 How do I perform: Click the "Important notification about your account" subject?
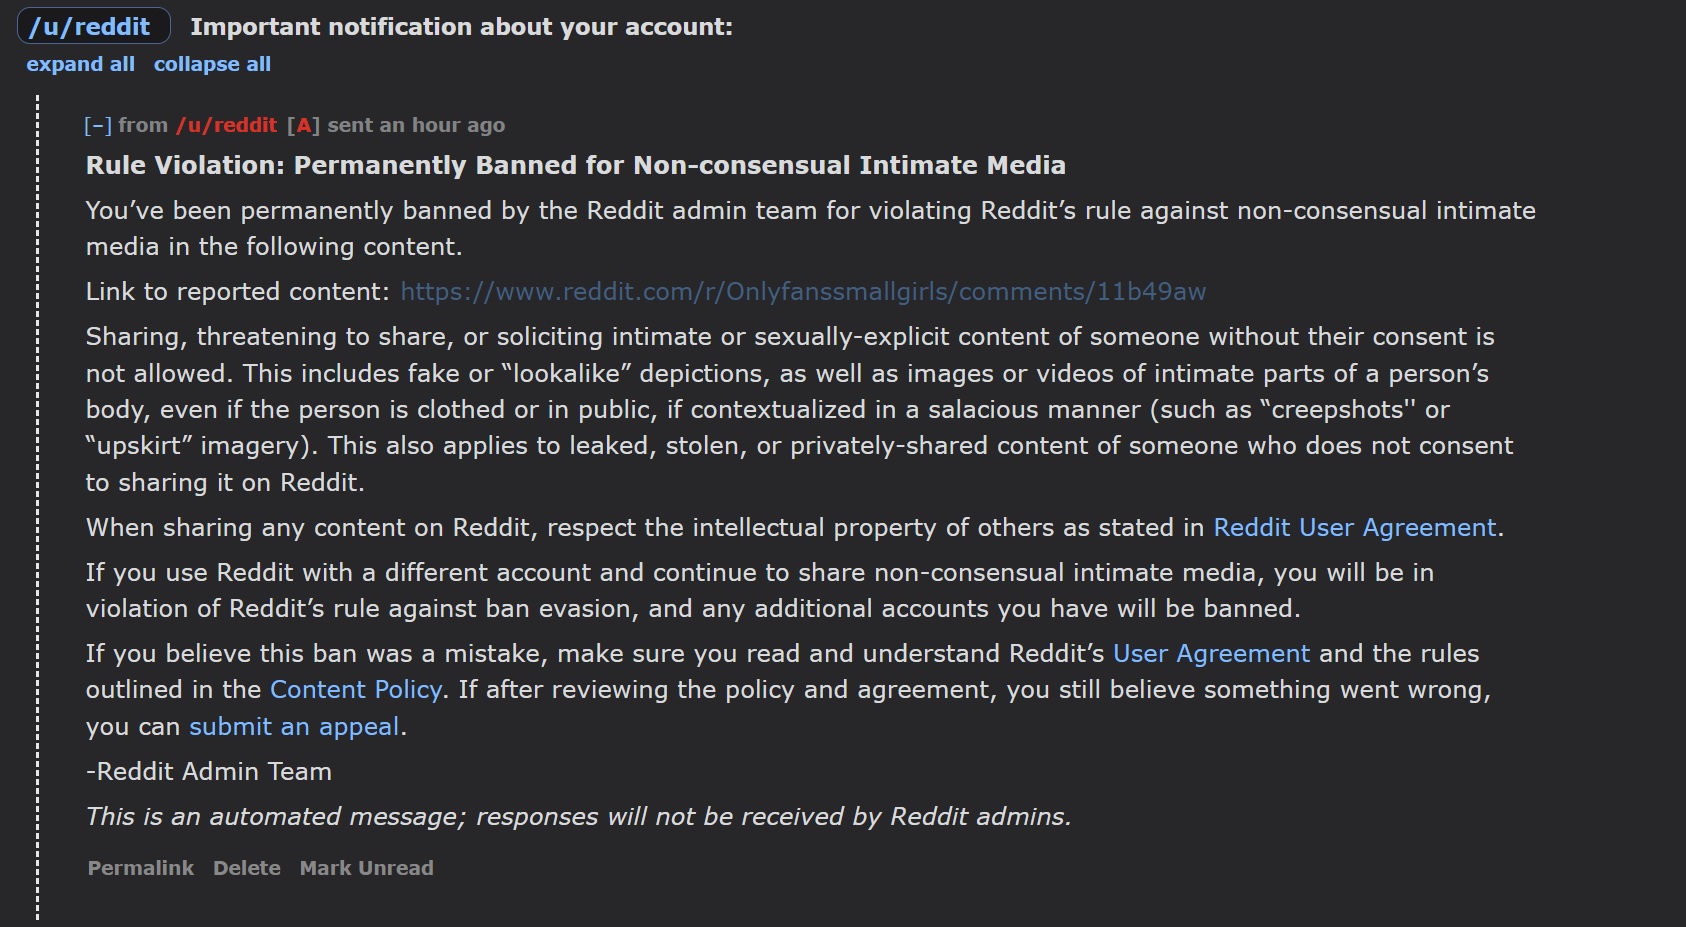pyautogui.click(x=461, y=27)
